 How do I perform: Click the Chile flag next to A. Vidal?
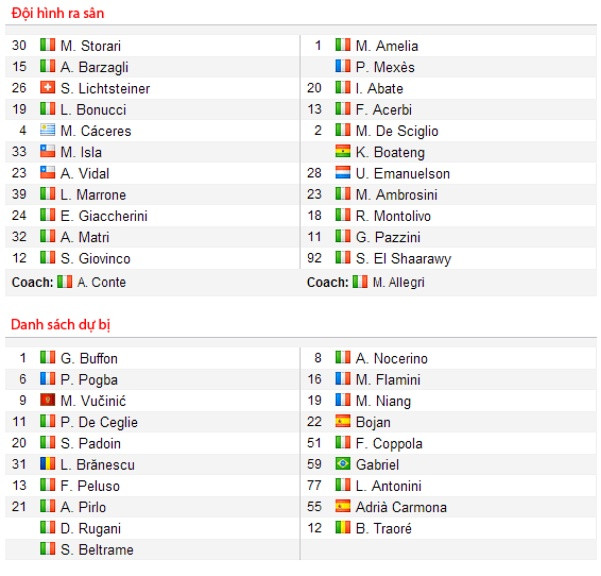[x=47, y=173]
